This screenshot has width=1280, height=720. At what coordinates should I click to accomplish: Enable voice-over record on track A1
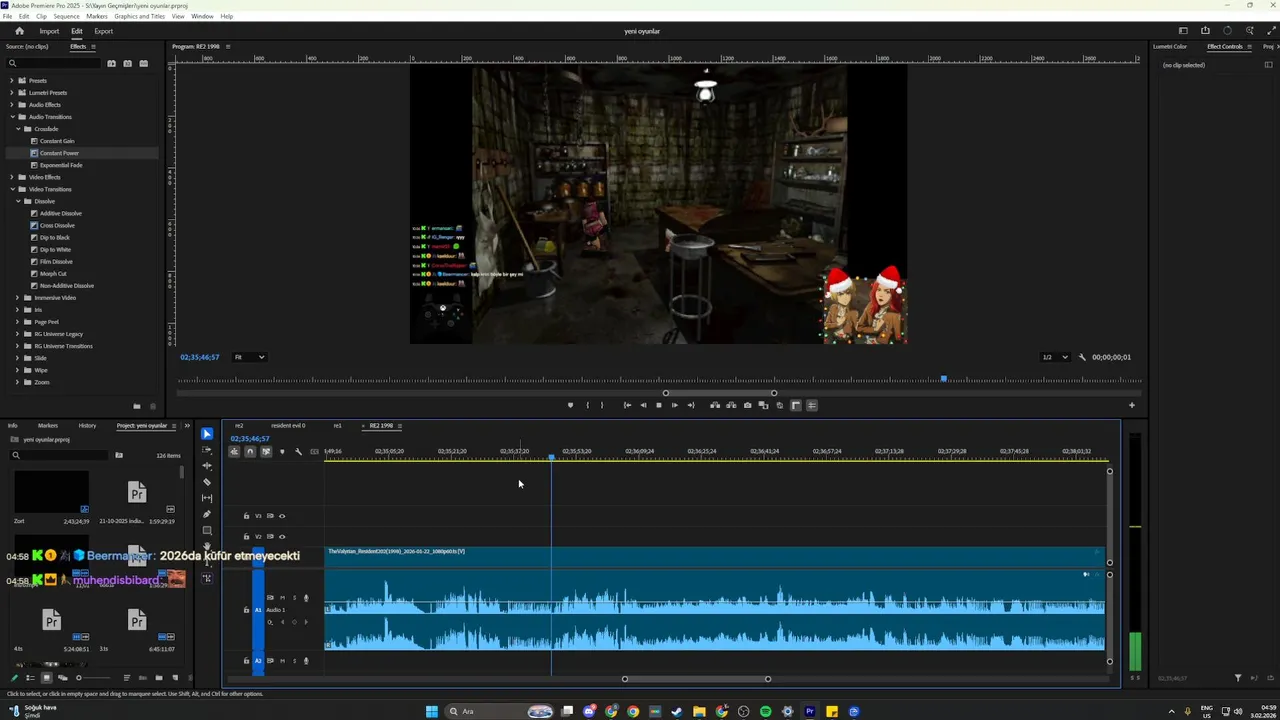pyautogui.click(x=306, y=598)
